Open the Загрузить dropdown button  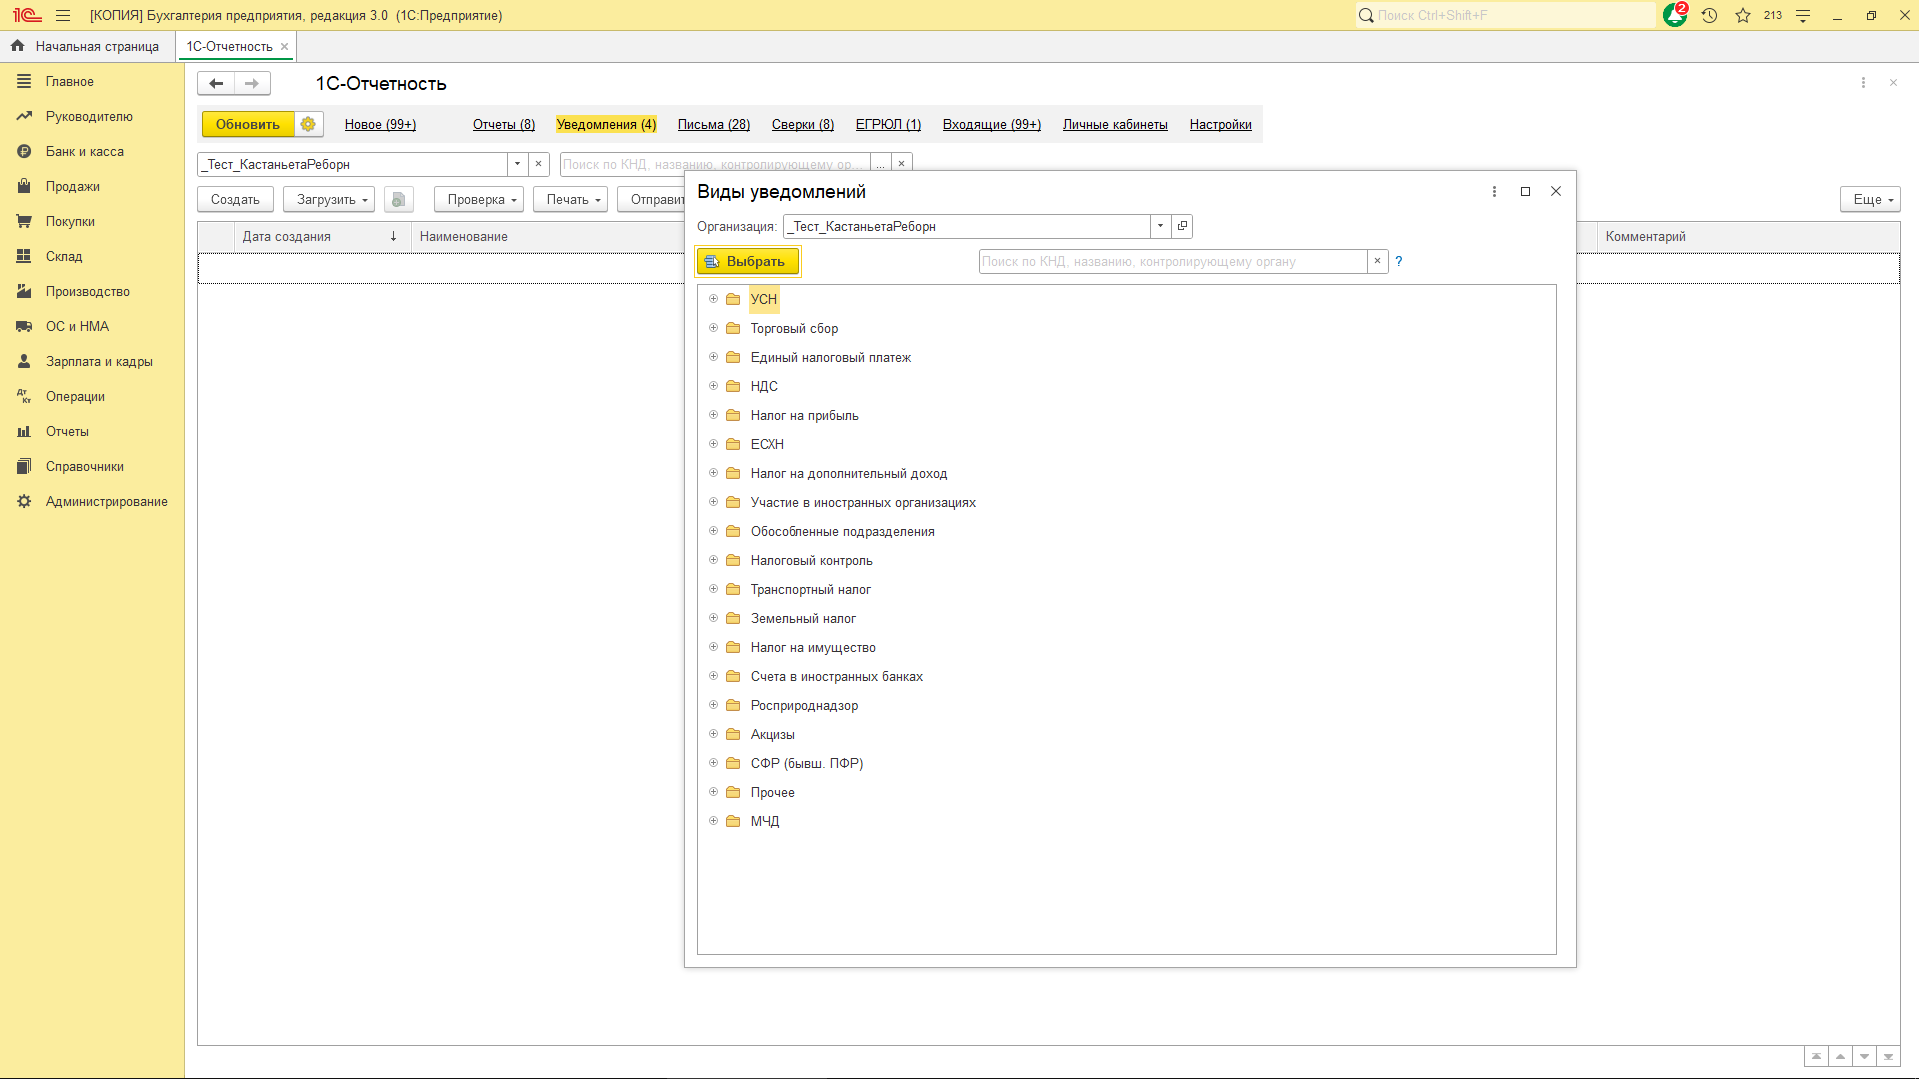pyautogui.click(x=329, y=199)
